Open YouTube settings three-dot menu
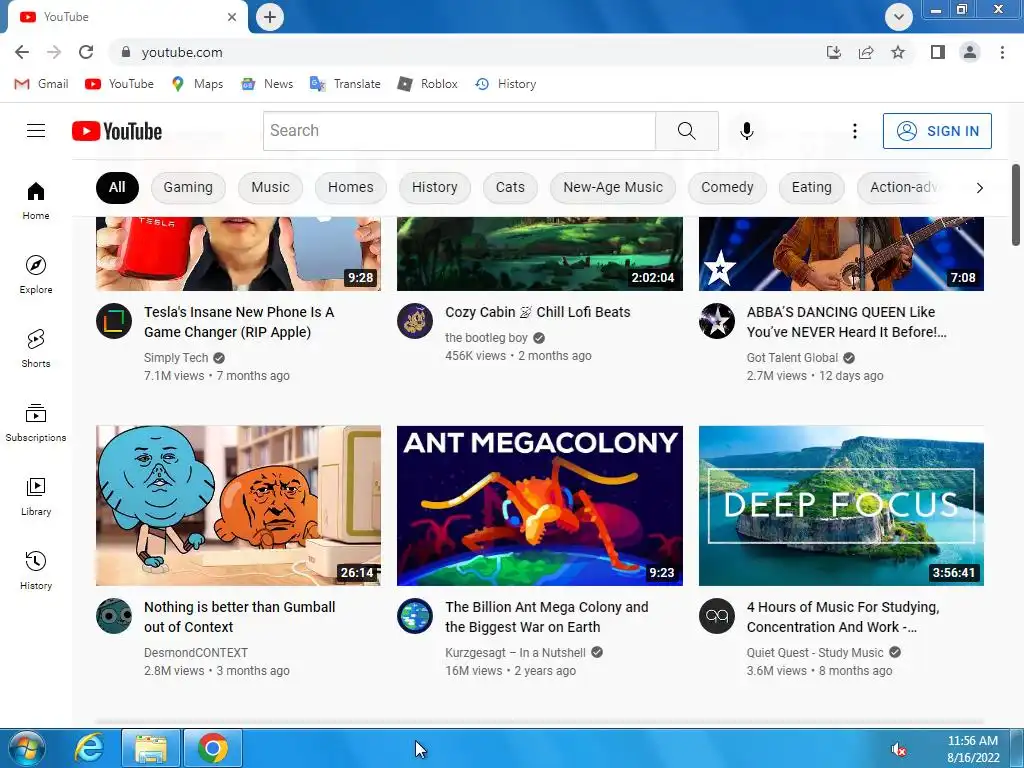1024x768 pixels. coord(854,131)
